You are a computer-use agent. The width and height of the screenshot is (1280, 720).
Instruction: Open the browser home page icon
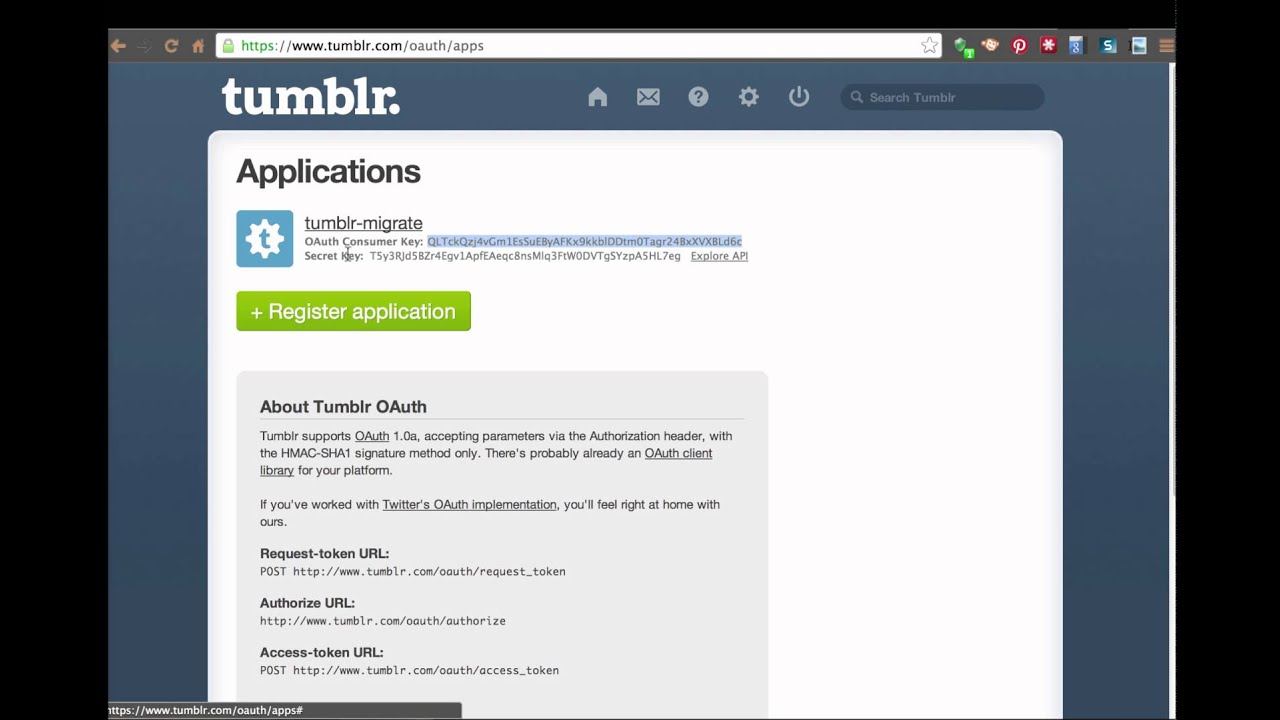point(198,46)
